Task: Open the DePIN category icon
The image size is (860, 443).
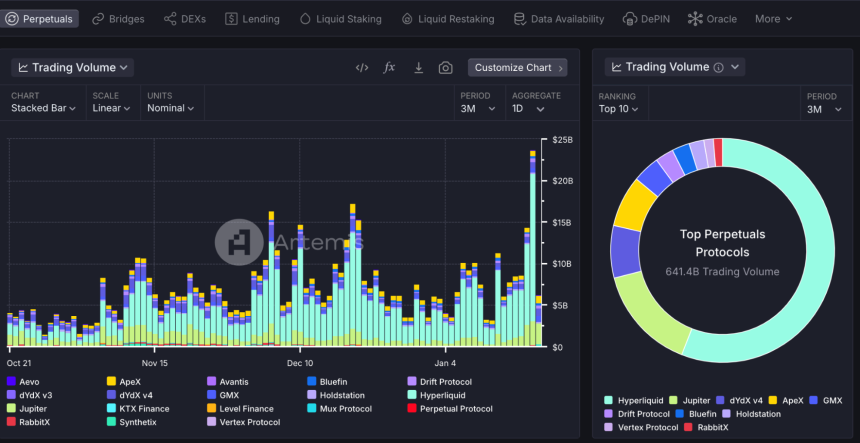Action: [630, 19]
